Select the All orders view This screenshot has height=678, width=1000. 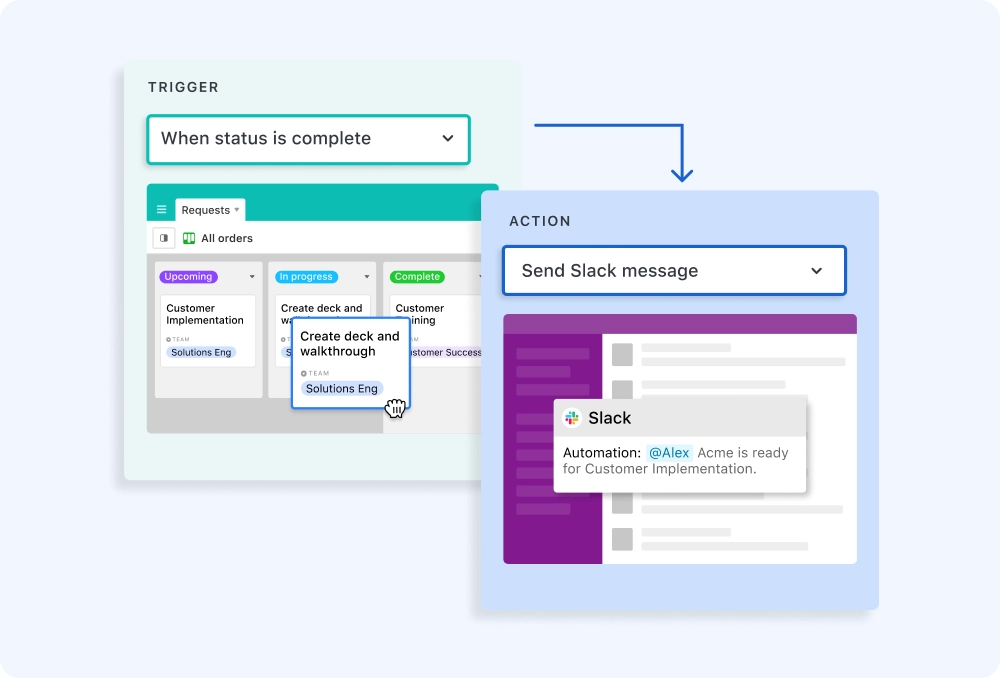click(227, 238)
